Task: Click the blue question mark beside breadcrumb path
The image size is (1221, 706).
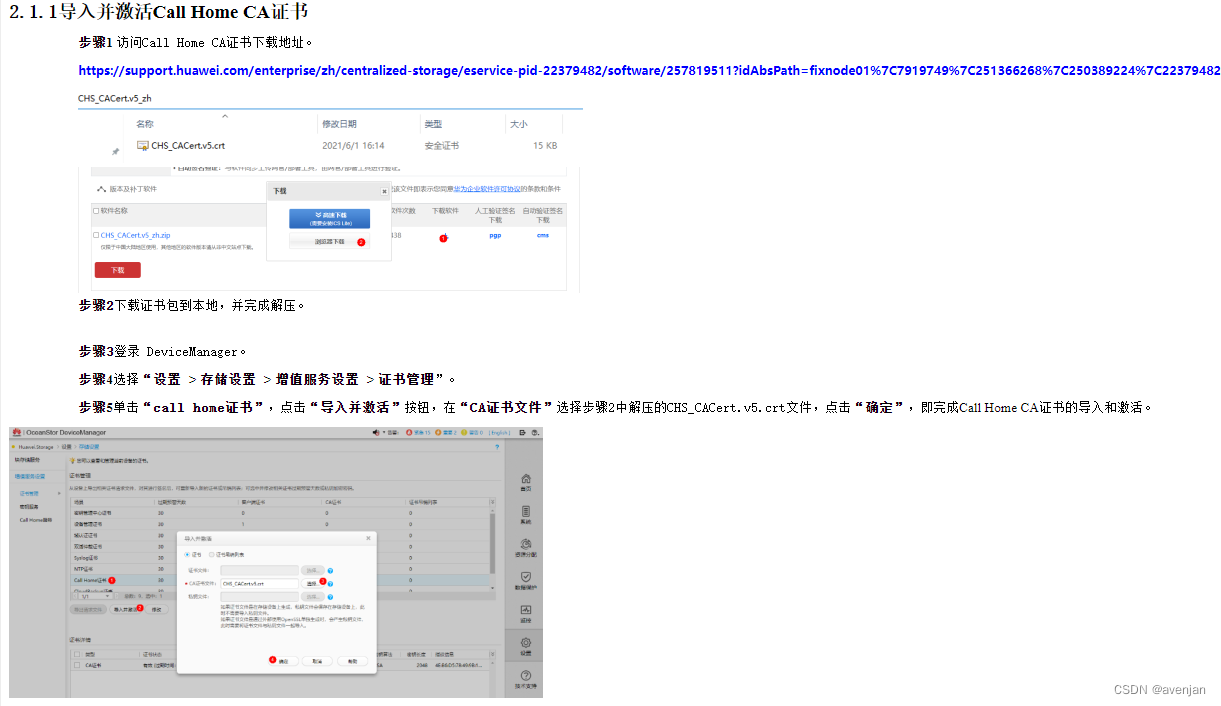Action: 497,447
